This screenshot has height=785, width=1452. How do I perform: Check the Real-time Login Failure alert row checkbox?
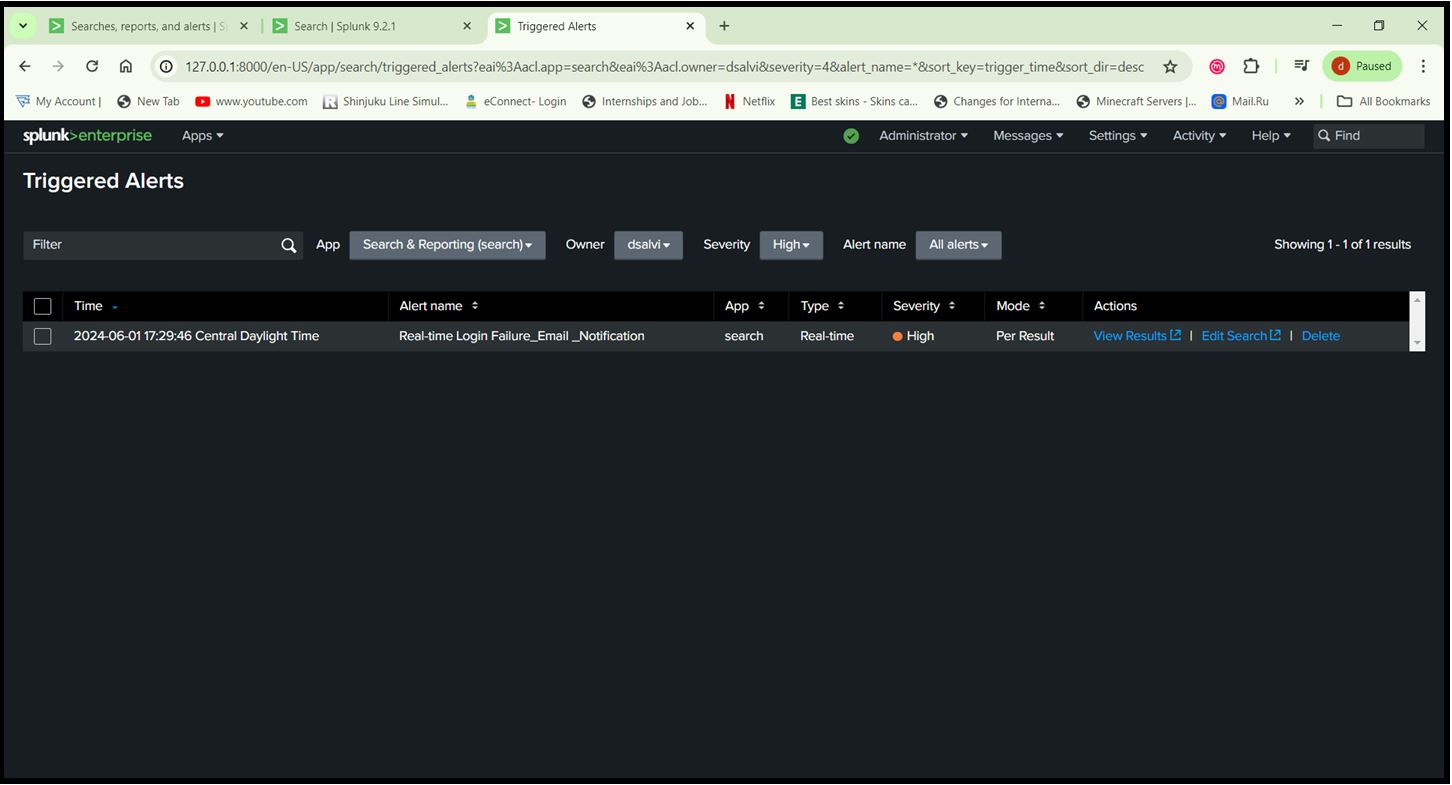tap(42, 336)
